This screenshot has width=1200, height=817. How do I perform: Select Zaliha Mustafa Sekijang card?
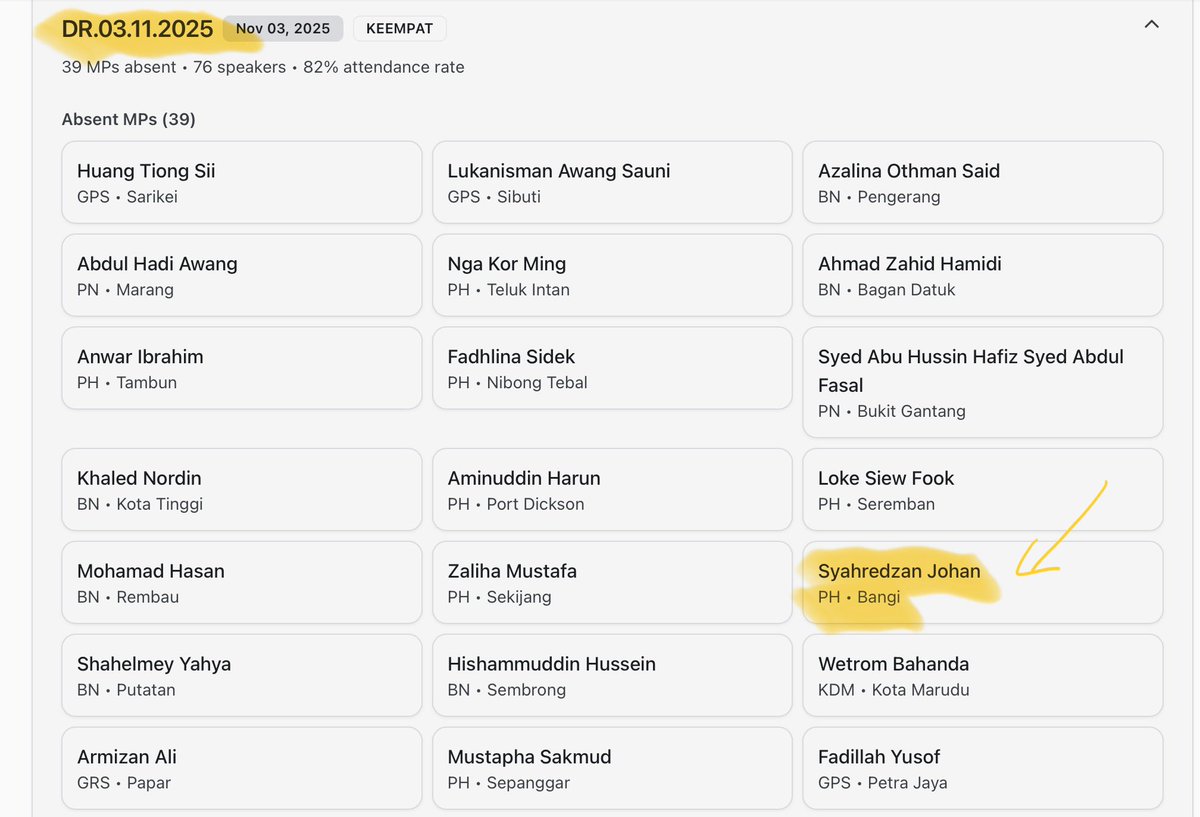click(x=612, y=582)
